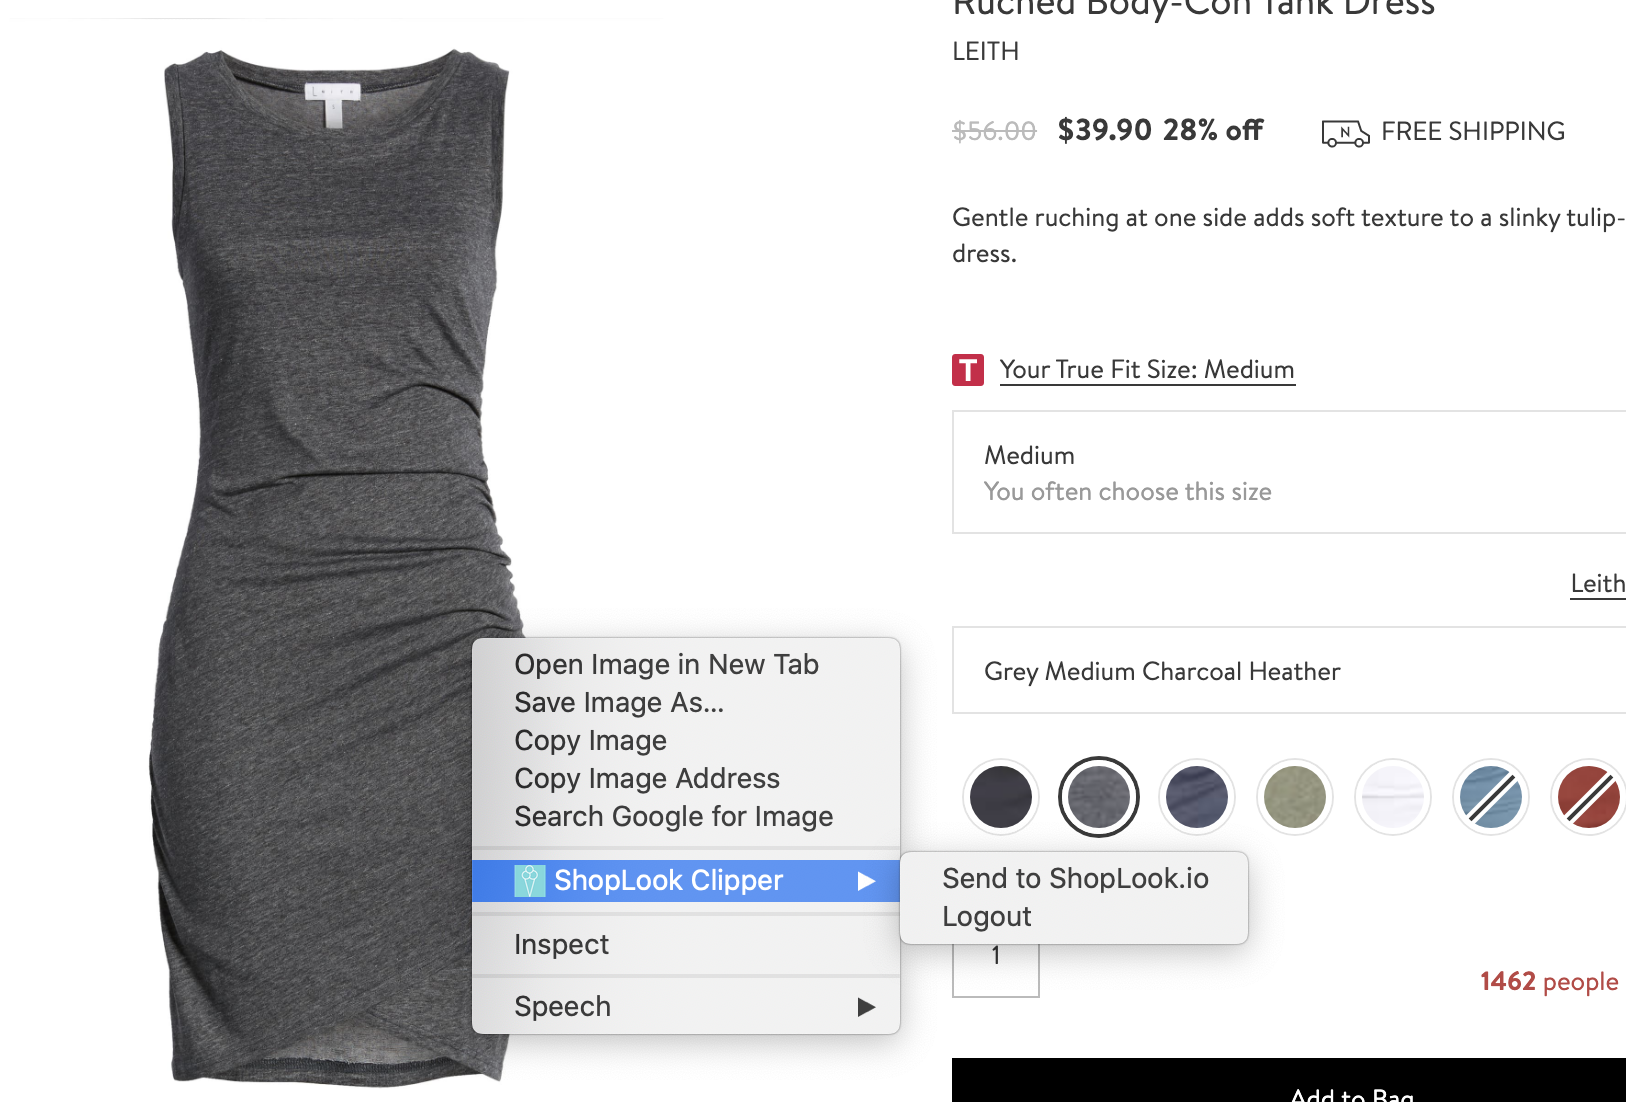Image resolution: width=1626 pixels, height=1102 pixels.
Task: Select the unavailable red swatch
Action: click(1588, 797)
